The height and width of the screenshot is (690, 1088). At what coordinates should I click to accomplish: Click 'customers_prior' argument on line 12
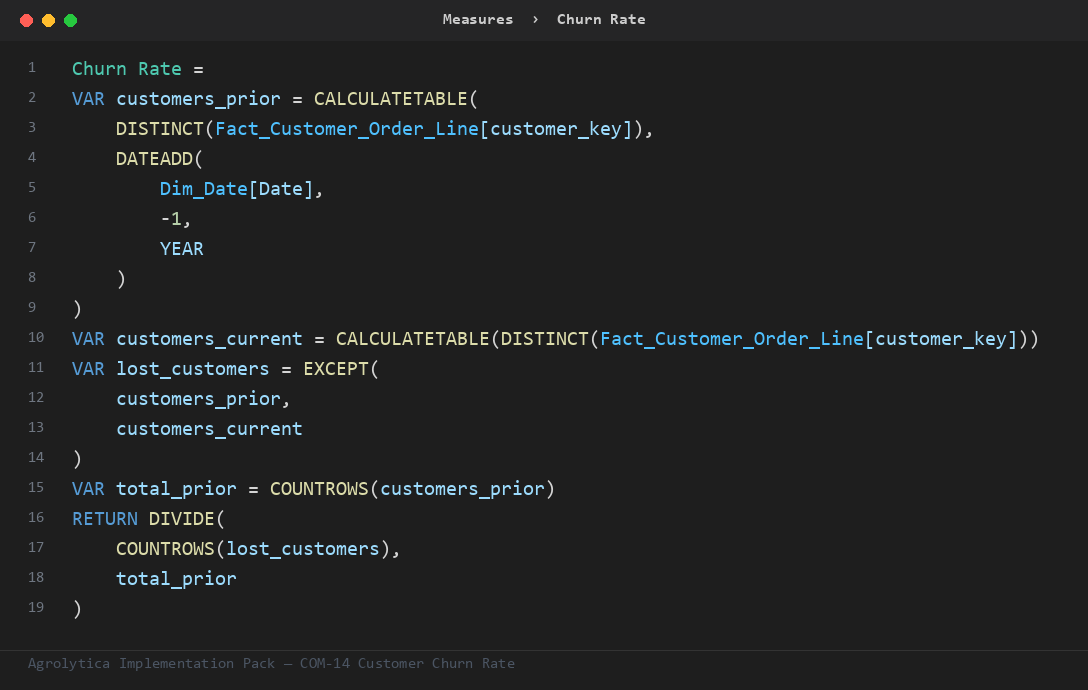tap(198, 398)
